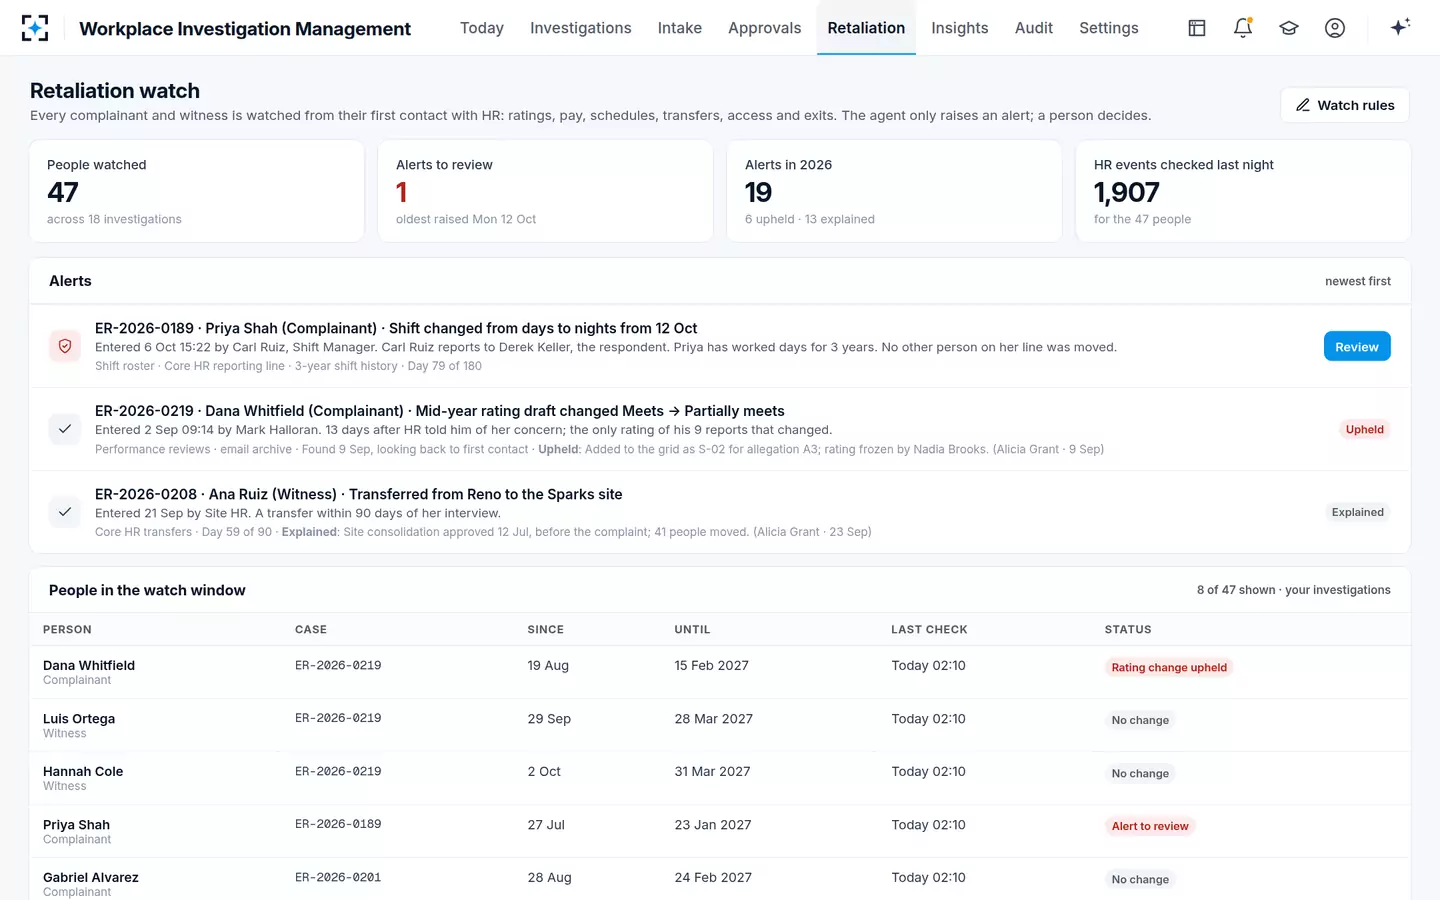This screenshot has height=900, width=1440.
Task: Click the Explained status badge
Action: 1358,512
